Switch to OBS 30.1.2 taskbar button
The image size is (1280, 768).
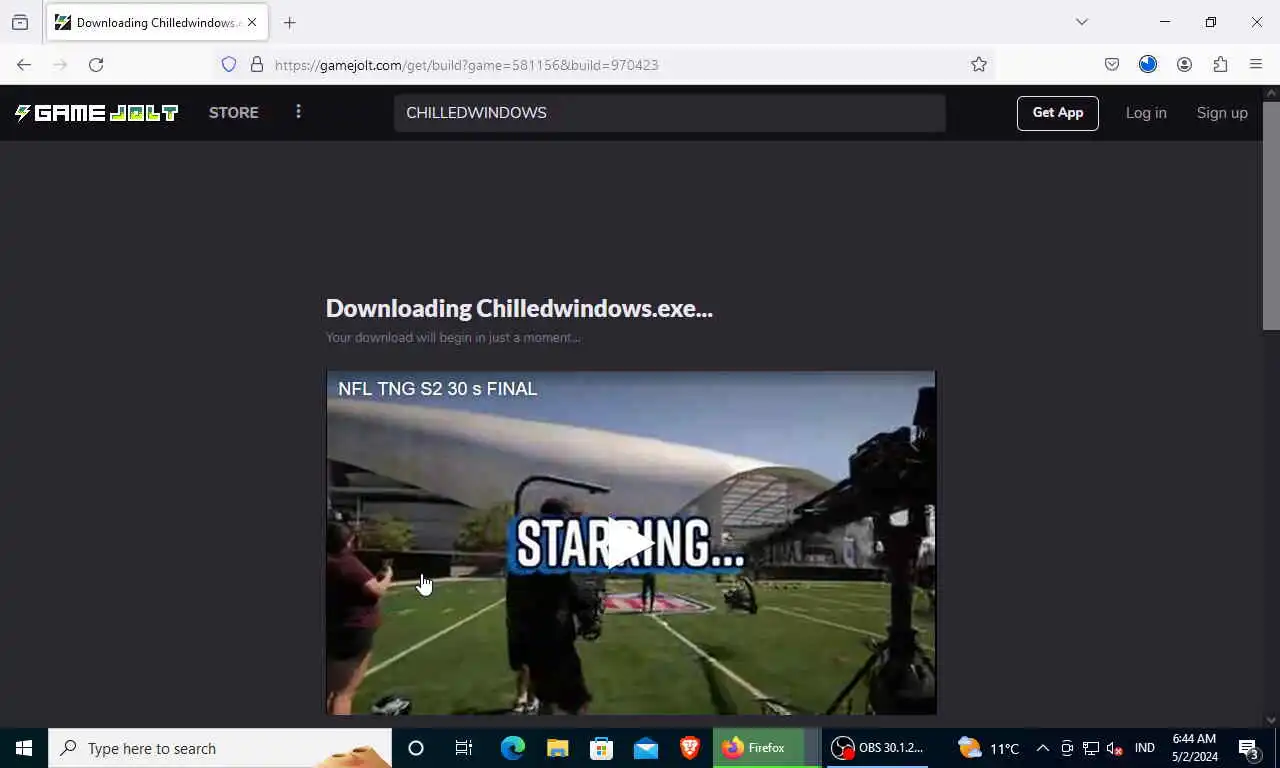(879, 748)
